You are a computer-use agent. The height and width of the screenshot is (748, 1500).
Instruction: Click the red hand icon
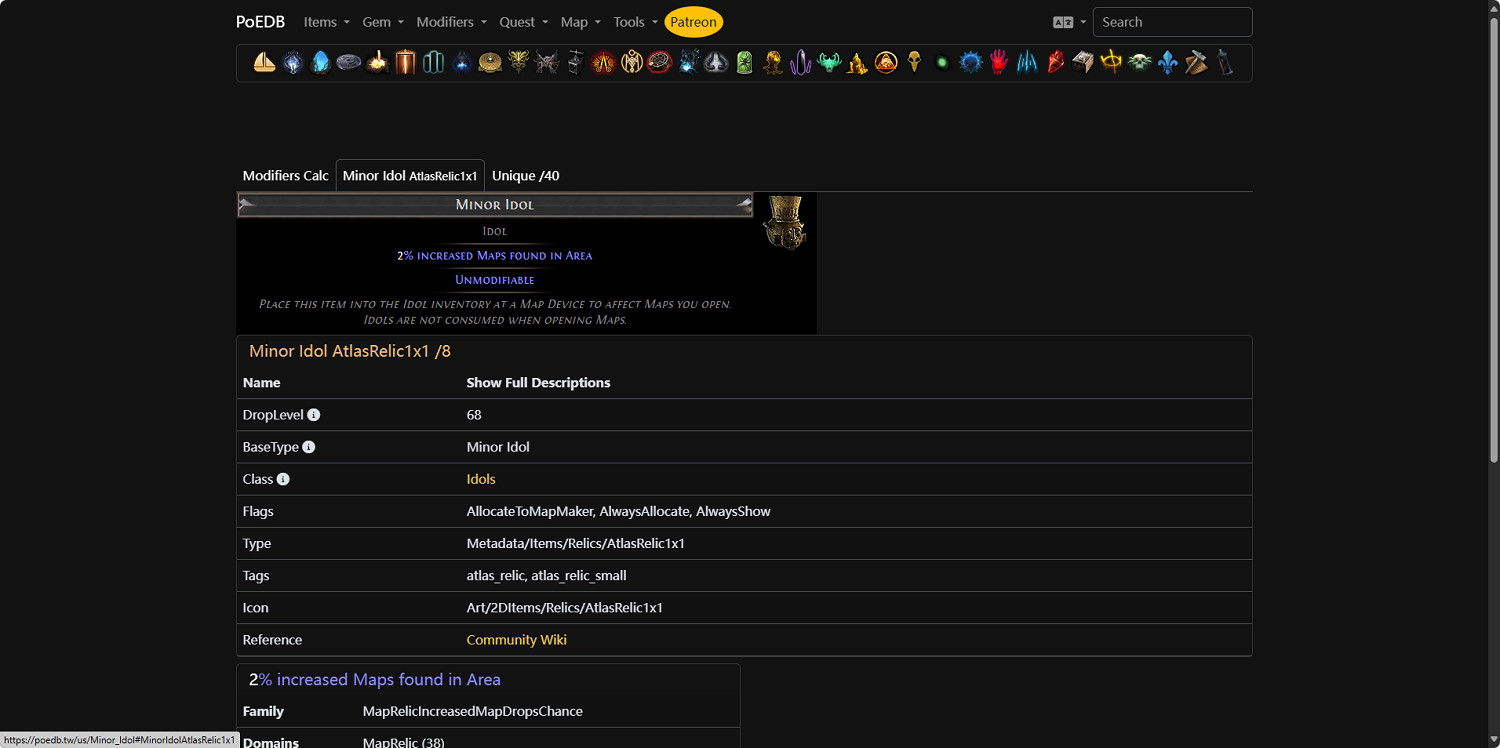[x=999, y=63]
